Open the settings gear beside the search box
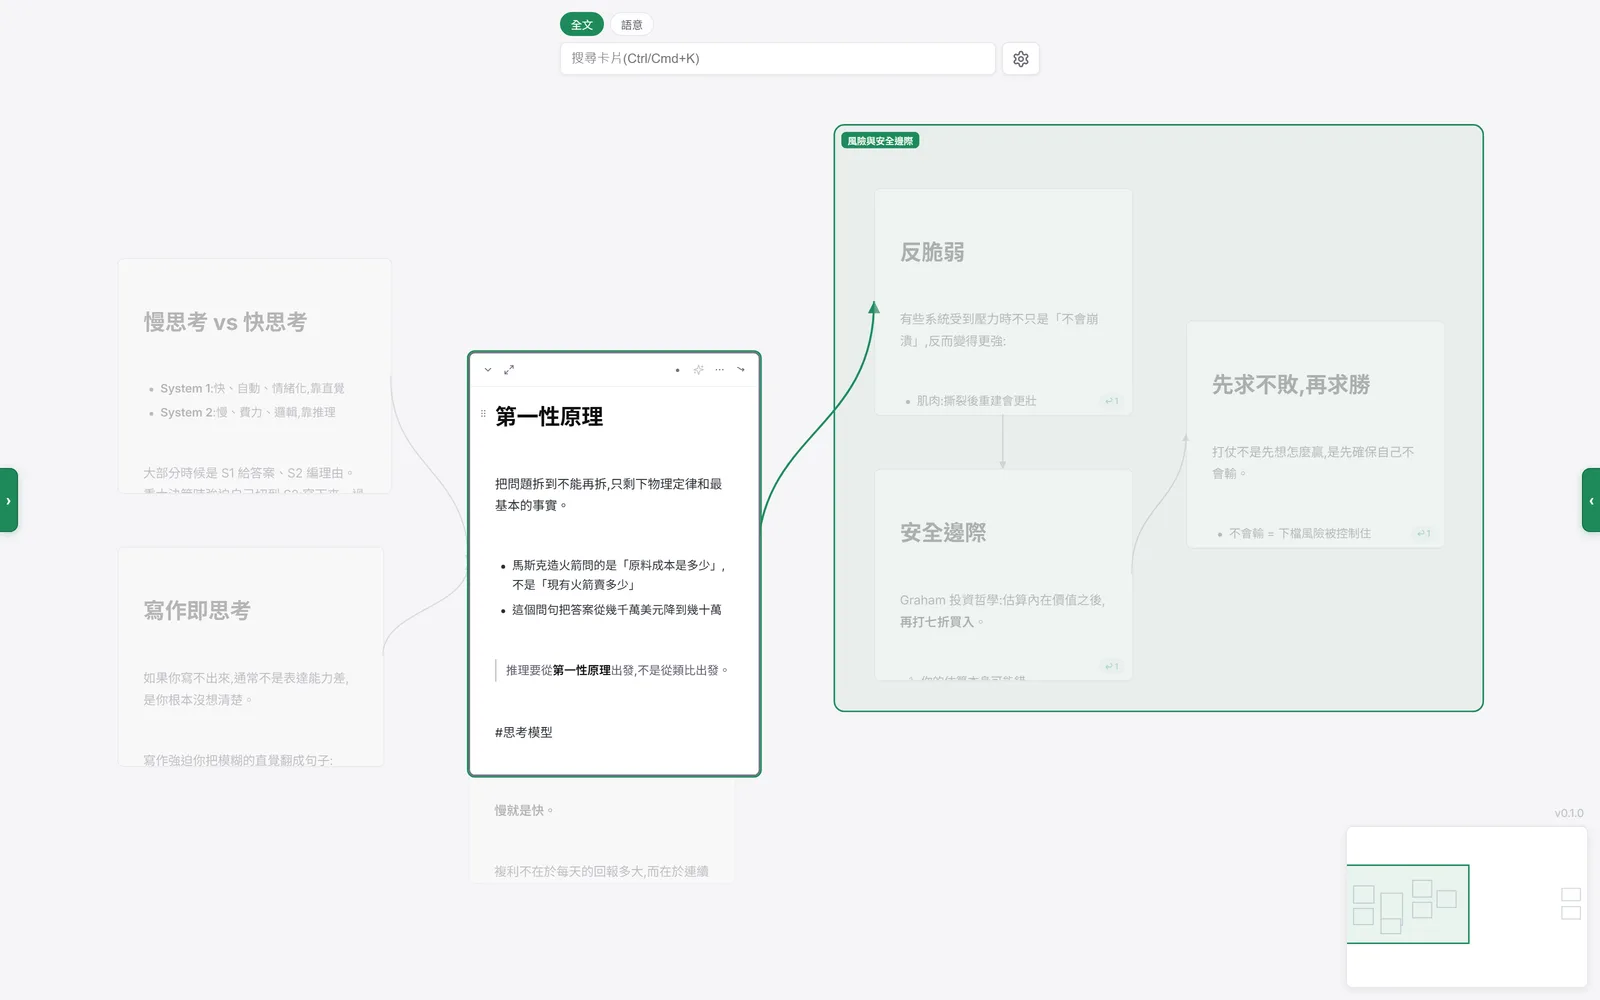 coord(1020,59)
